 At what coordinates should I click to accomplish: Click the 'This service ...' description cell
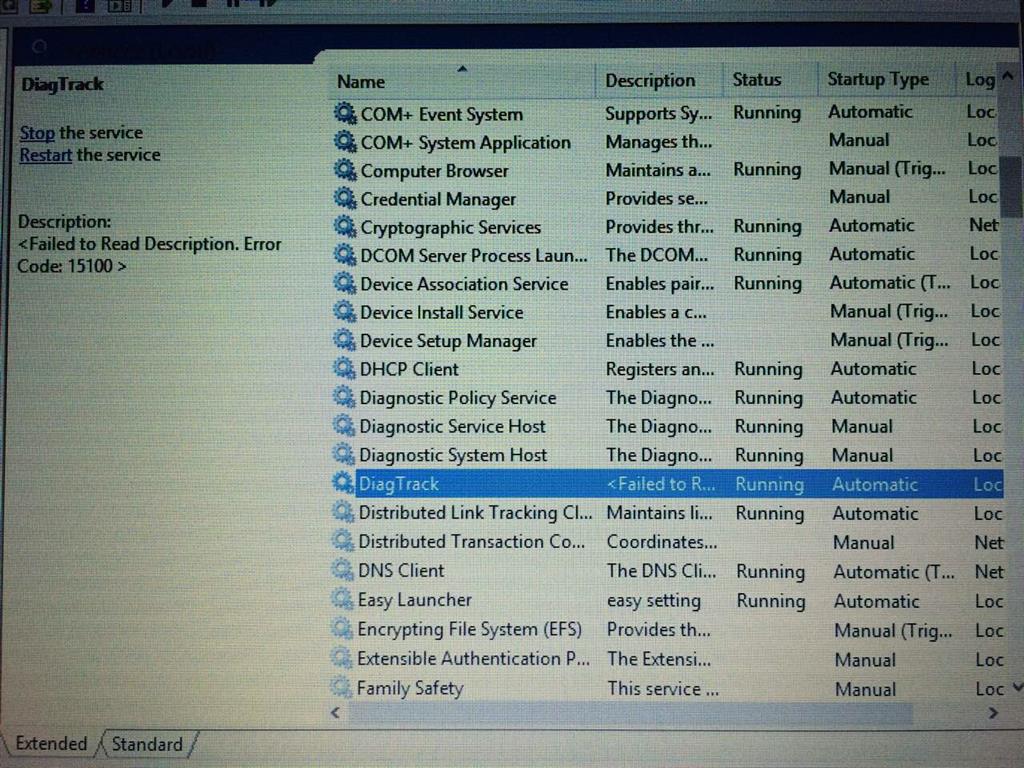click(663, 688)
